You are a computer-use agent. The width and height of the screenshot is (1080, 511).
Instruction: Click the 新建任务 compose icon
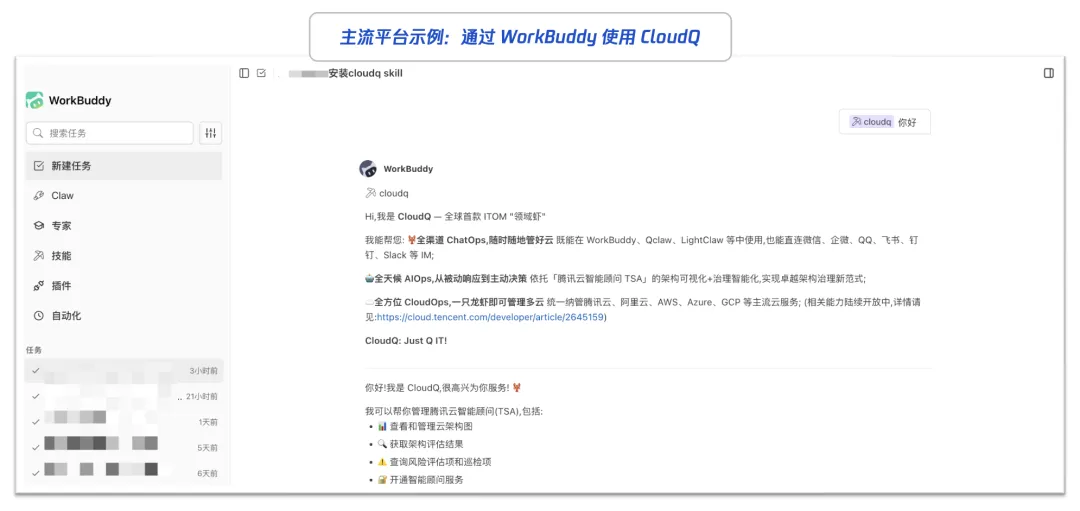39,166
